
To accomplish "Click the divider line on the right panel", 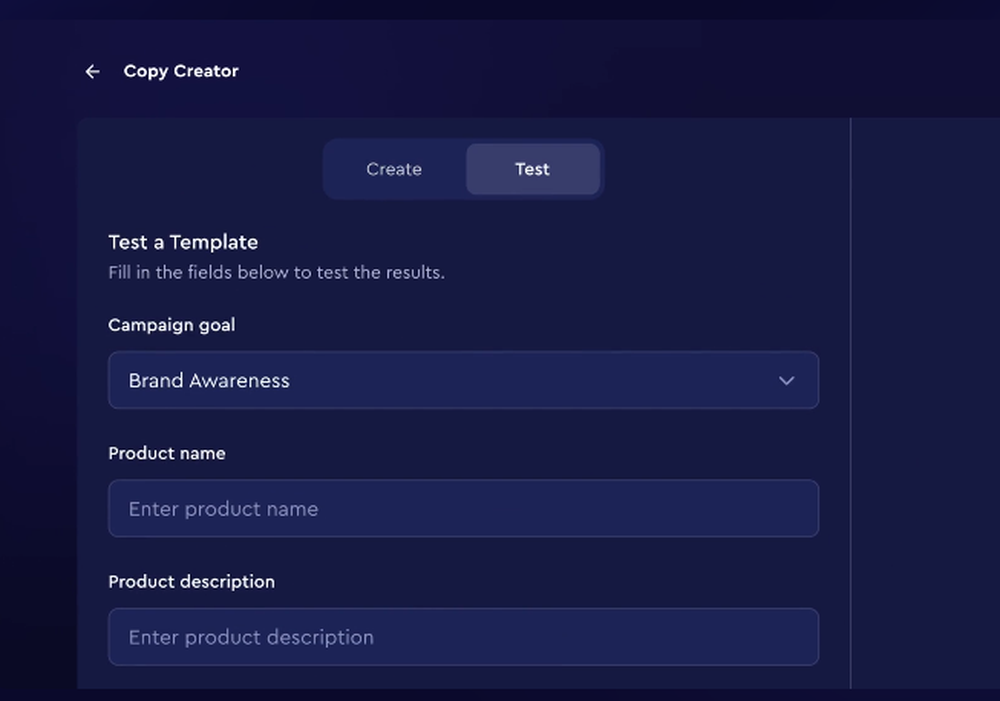I will tap(849, 400).
